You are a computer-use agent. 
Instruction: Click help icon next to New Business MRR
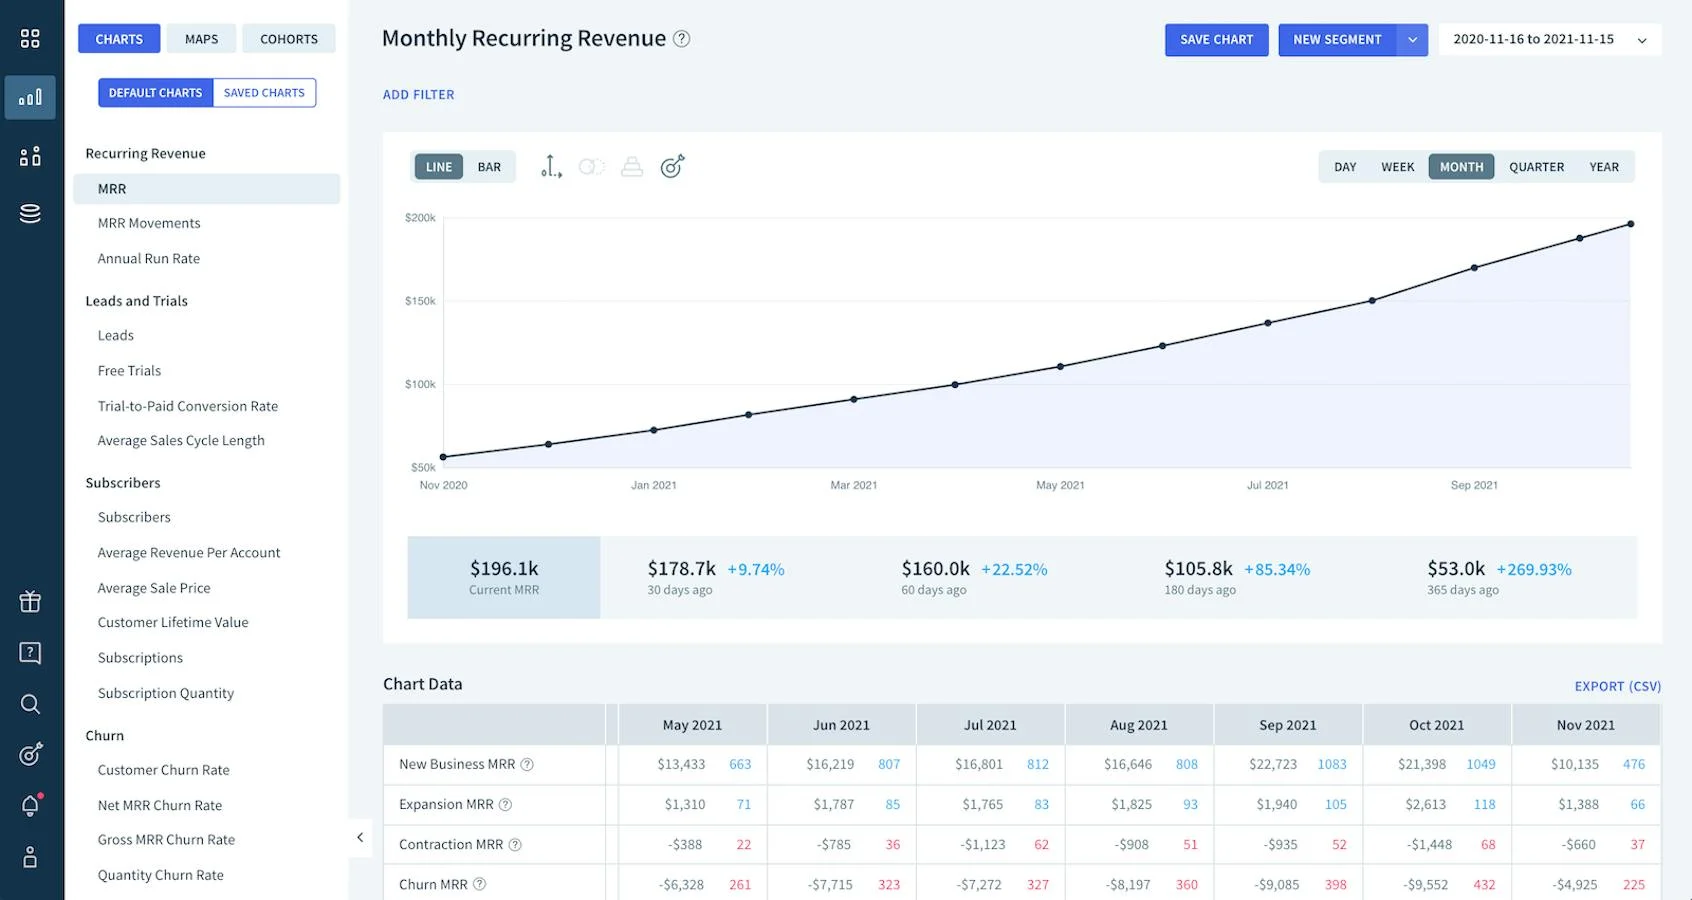click(x=527, y=765)
